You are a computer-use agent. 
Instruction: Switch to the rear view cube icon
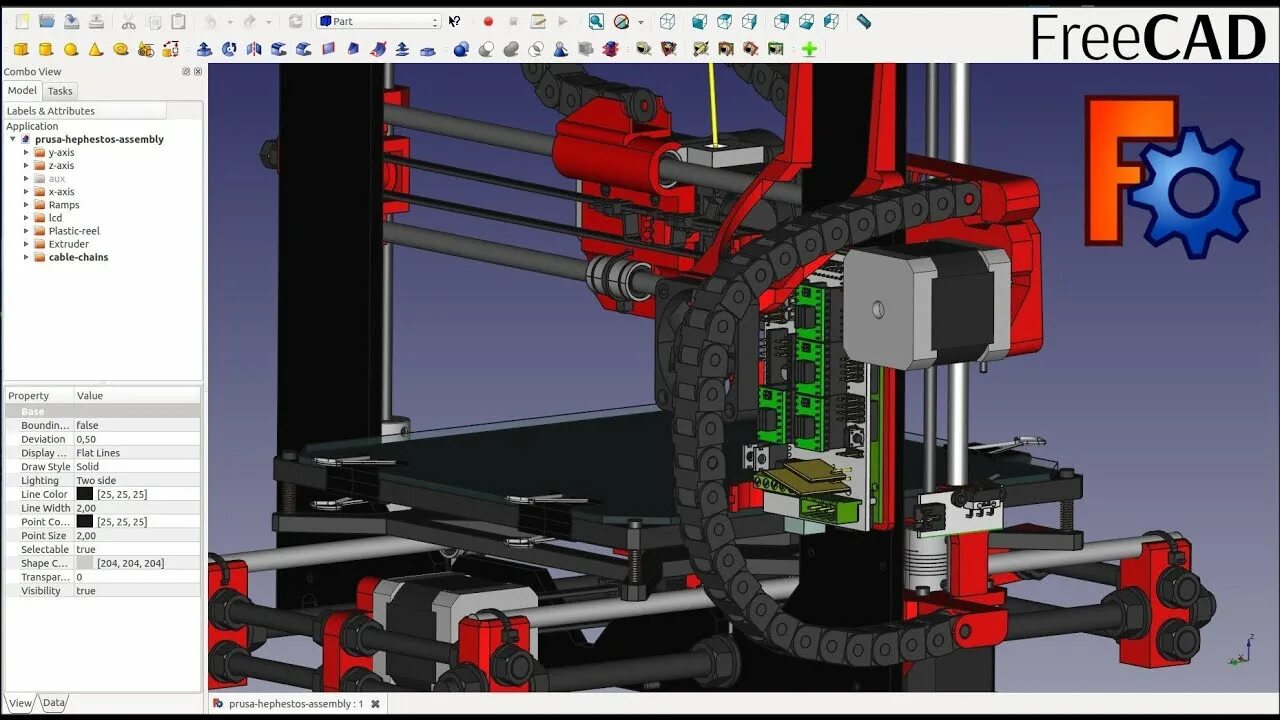point(781,21)
